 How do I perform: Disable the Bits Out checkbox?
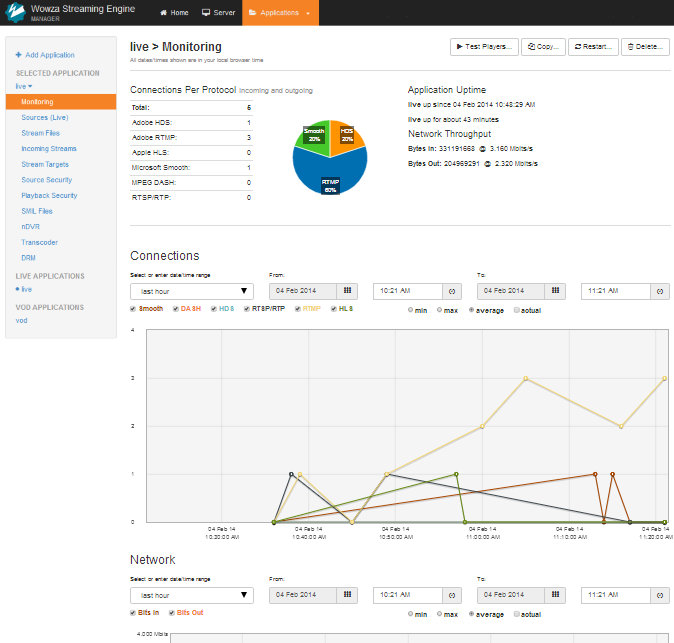pyautogui.click(x=172, y=612)
